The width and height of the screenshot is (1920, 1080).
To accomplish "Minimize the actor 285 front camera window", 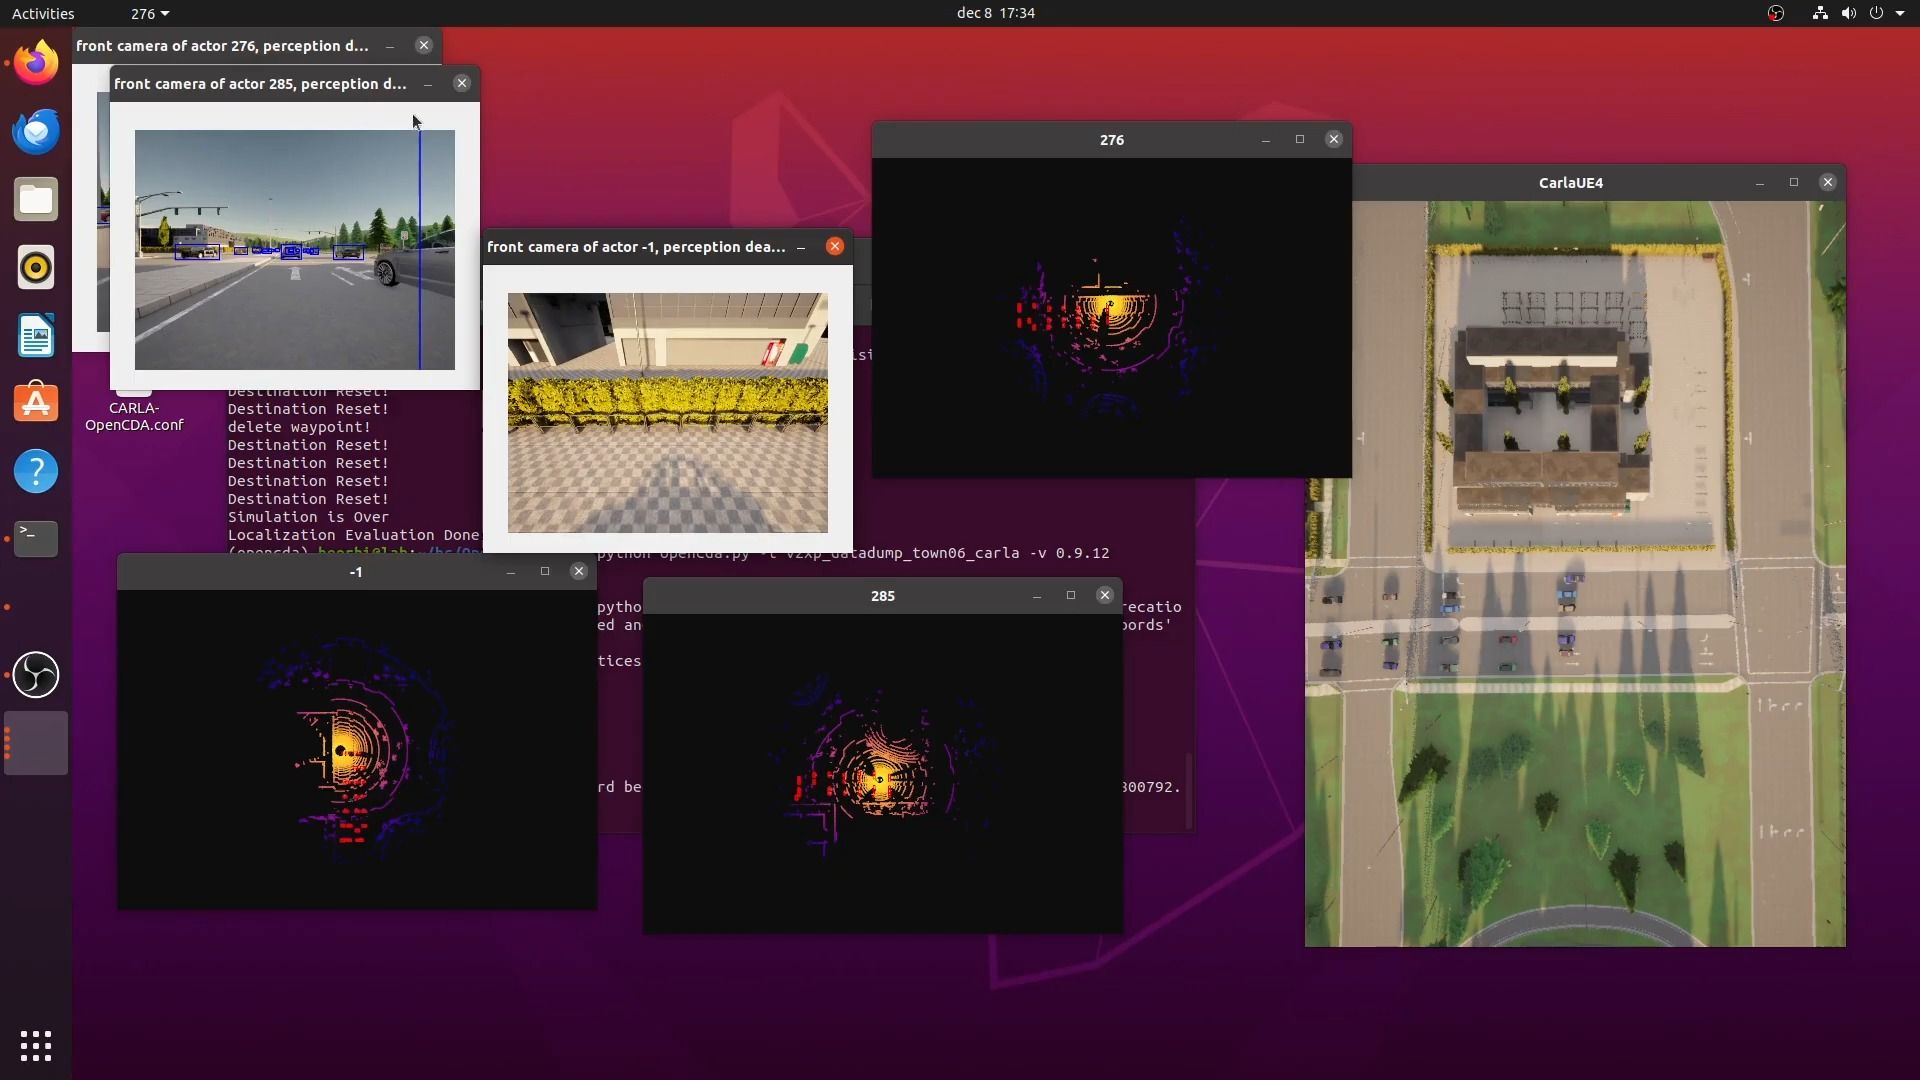I will tap(428, 84).
